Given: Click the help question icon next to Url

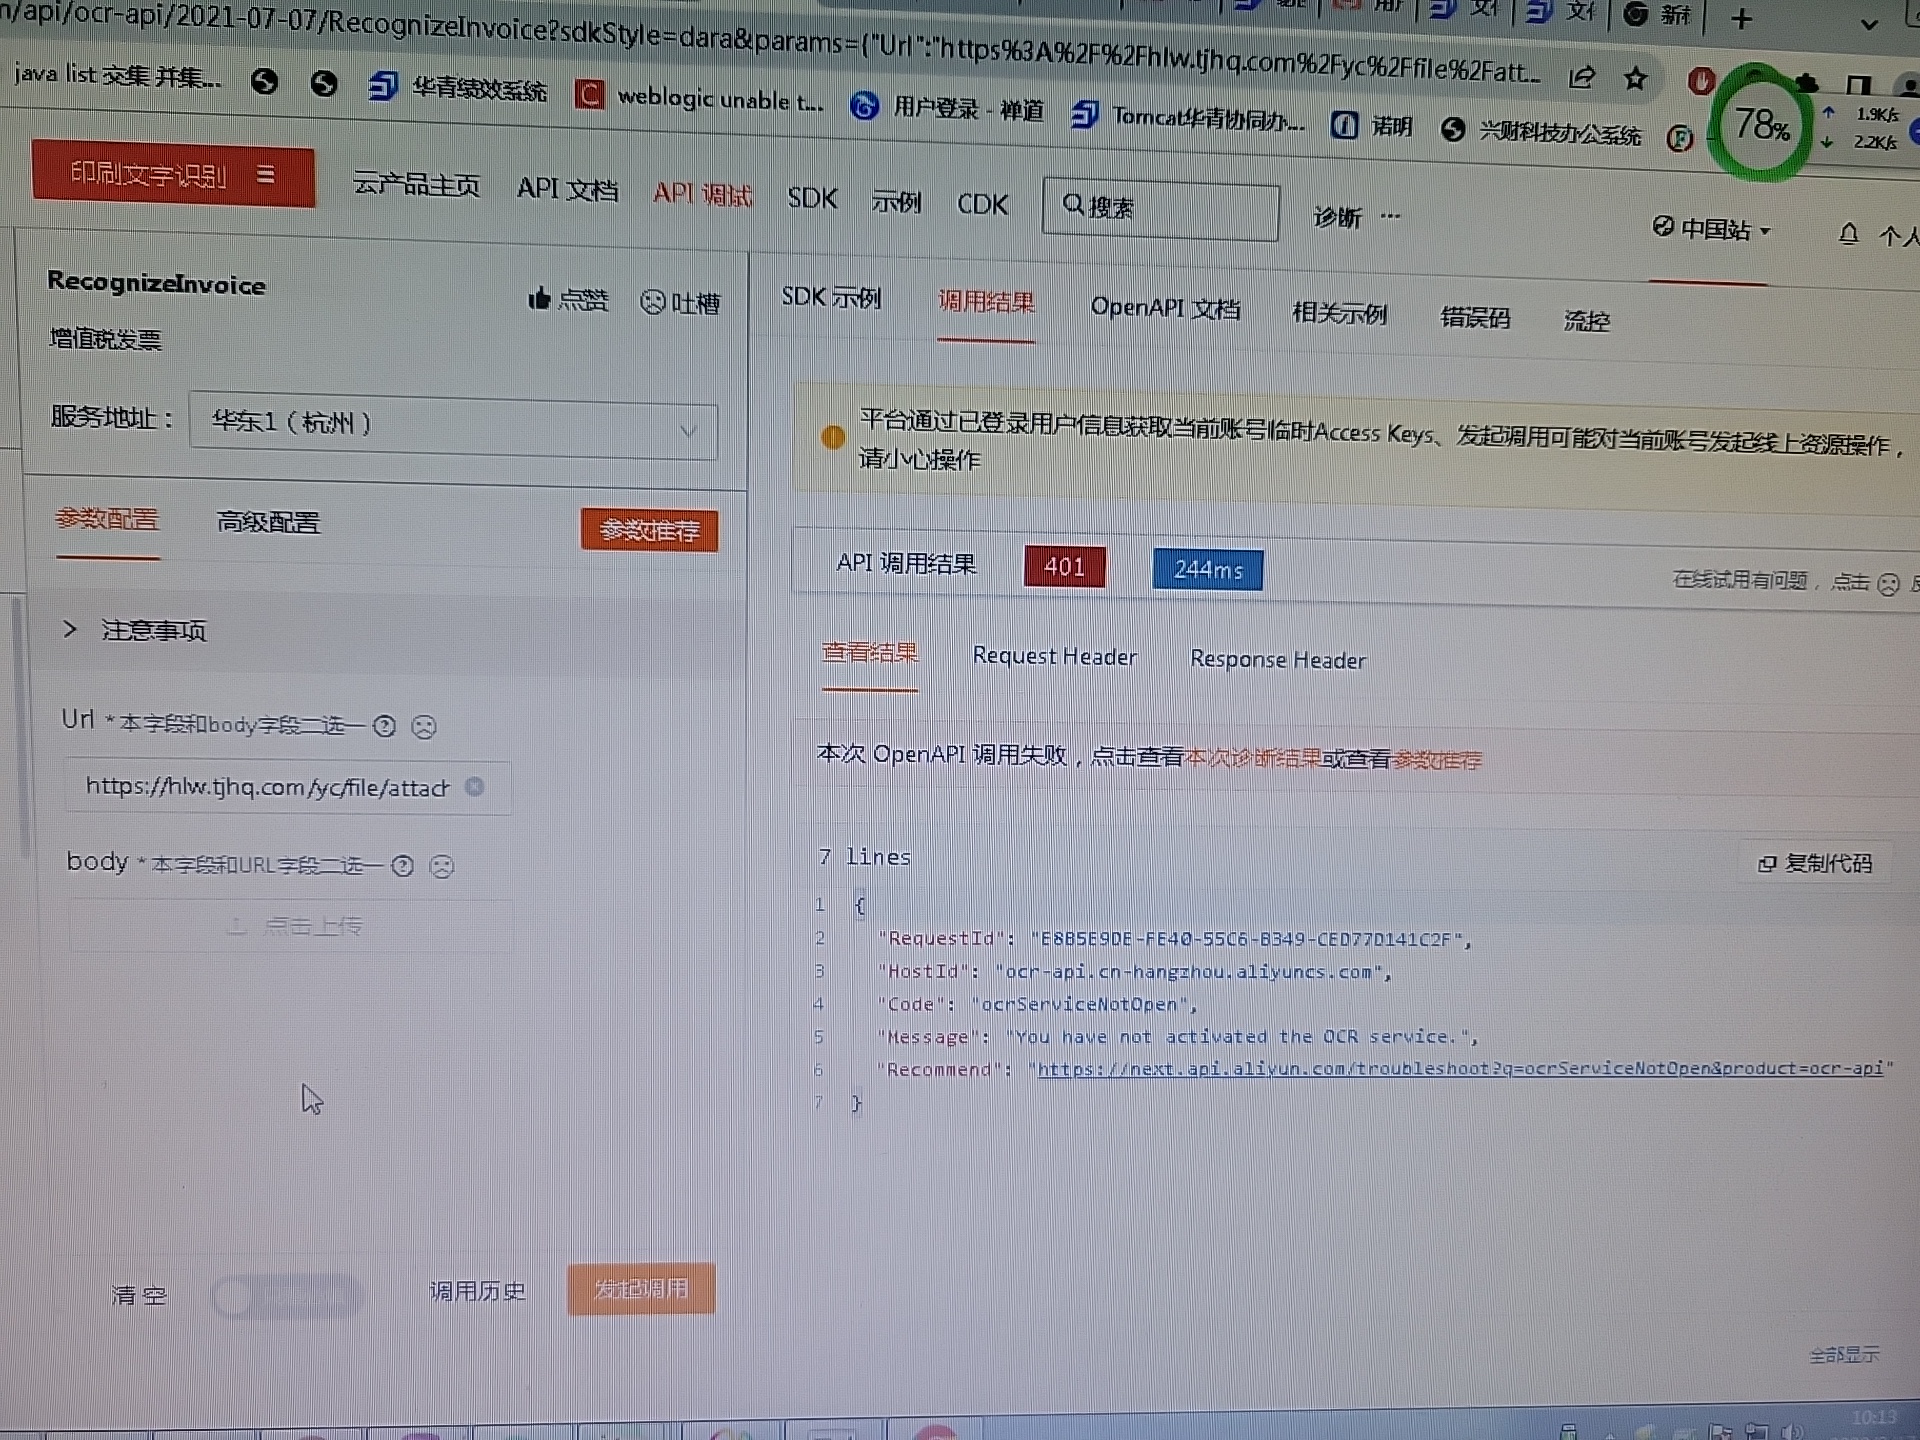Looking at the screenshot, I should coord(384,726).
